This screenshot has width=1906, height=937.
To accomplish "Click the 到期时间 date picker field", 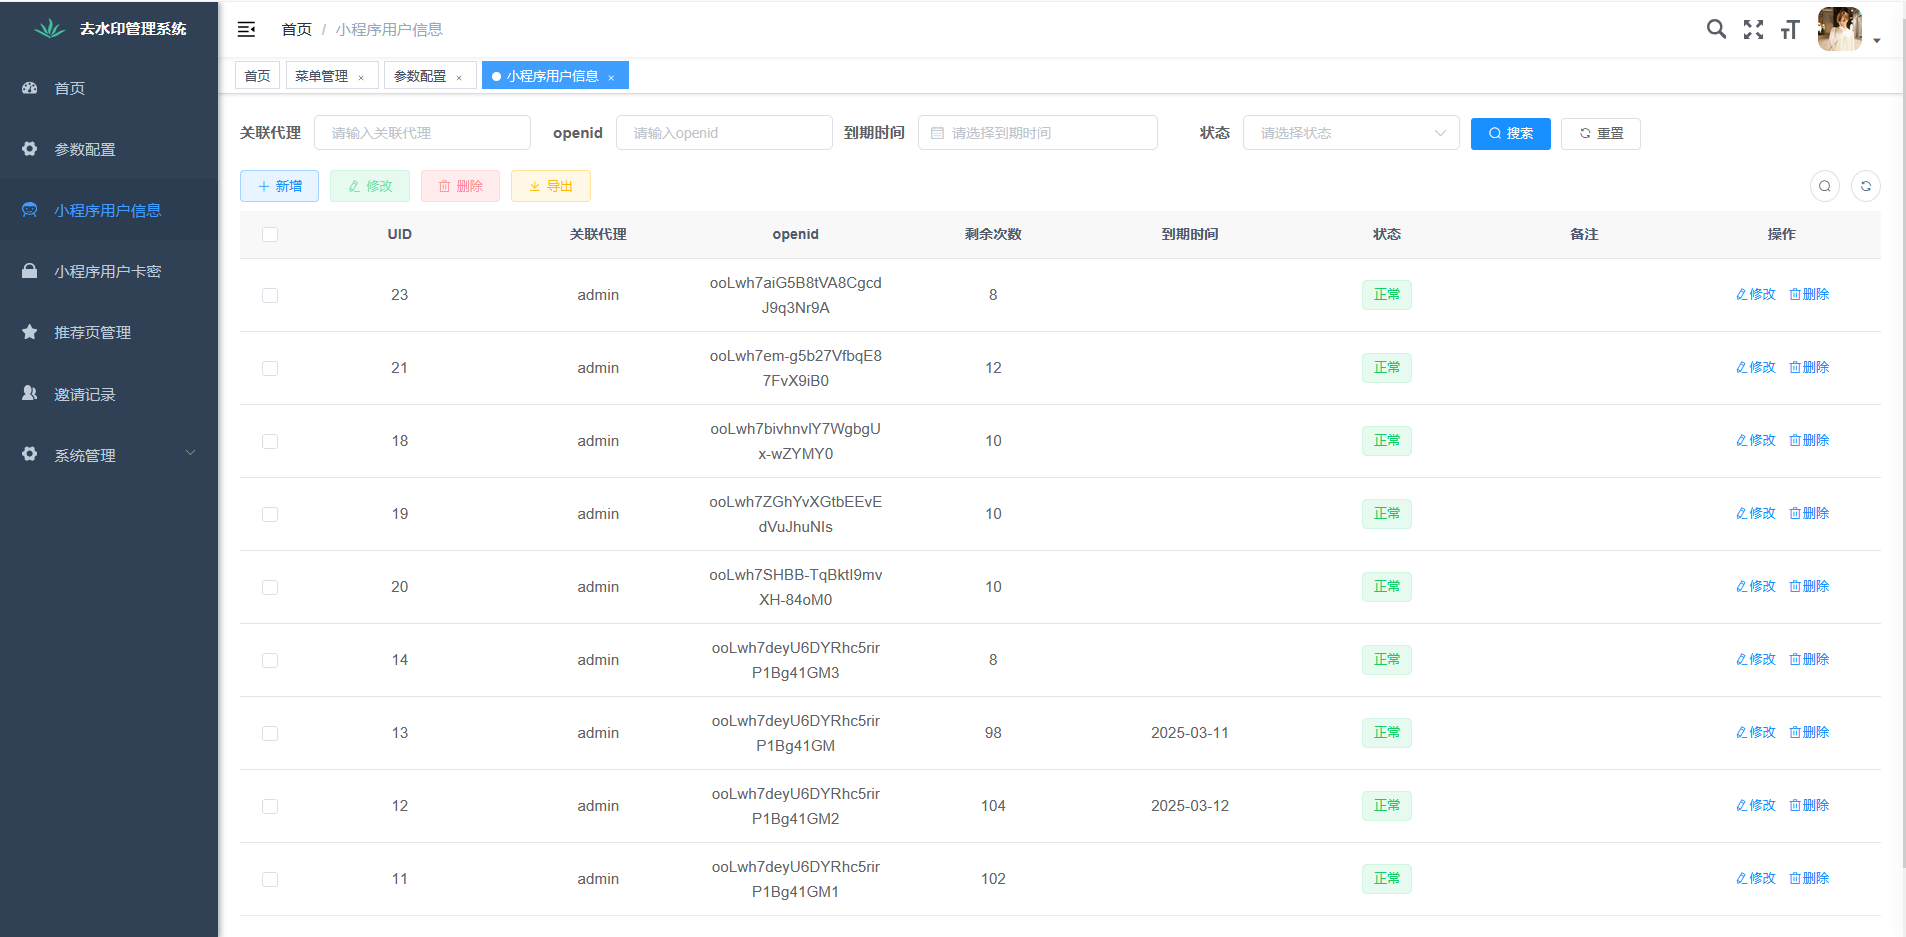I will (1037, 133).
